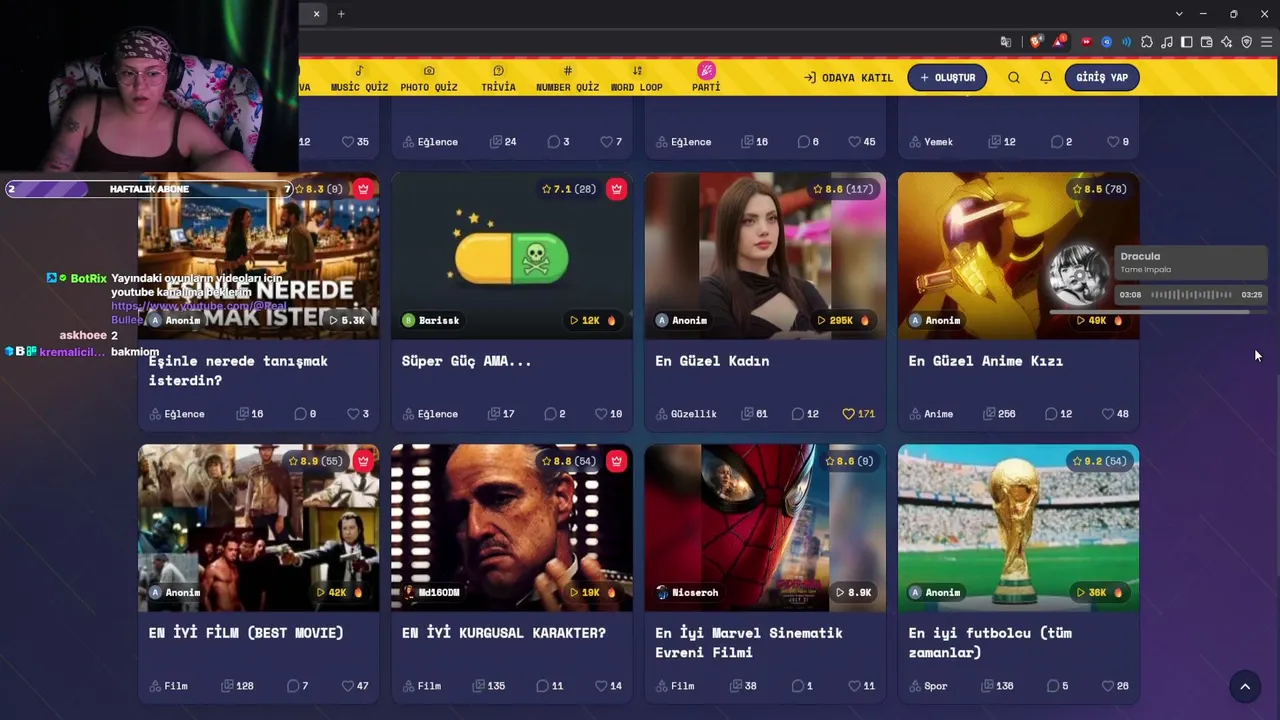
Task: Click the comments icon on En Güzel Kadın
Action: pyautogui.click(x=797, y=414)
